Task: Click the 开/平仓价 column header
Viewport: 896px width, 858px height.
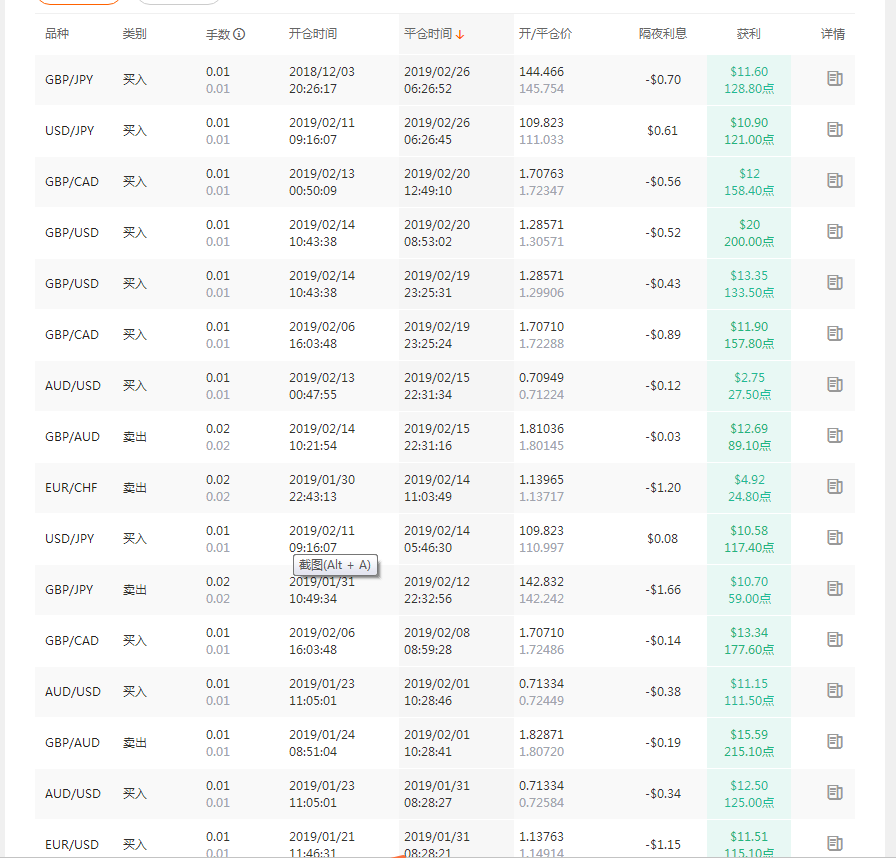Action: pyautogui.click(x=545, y=34)
